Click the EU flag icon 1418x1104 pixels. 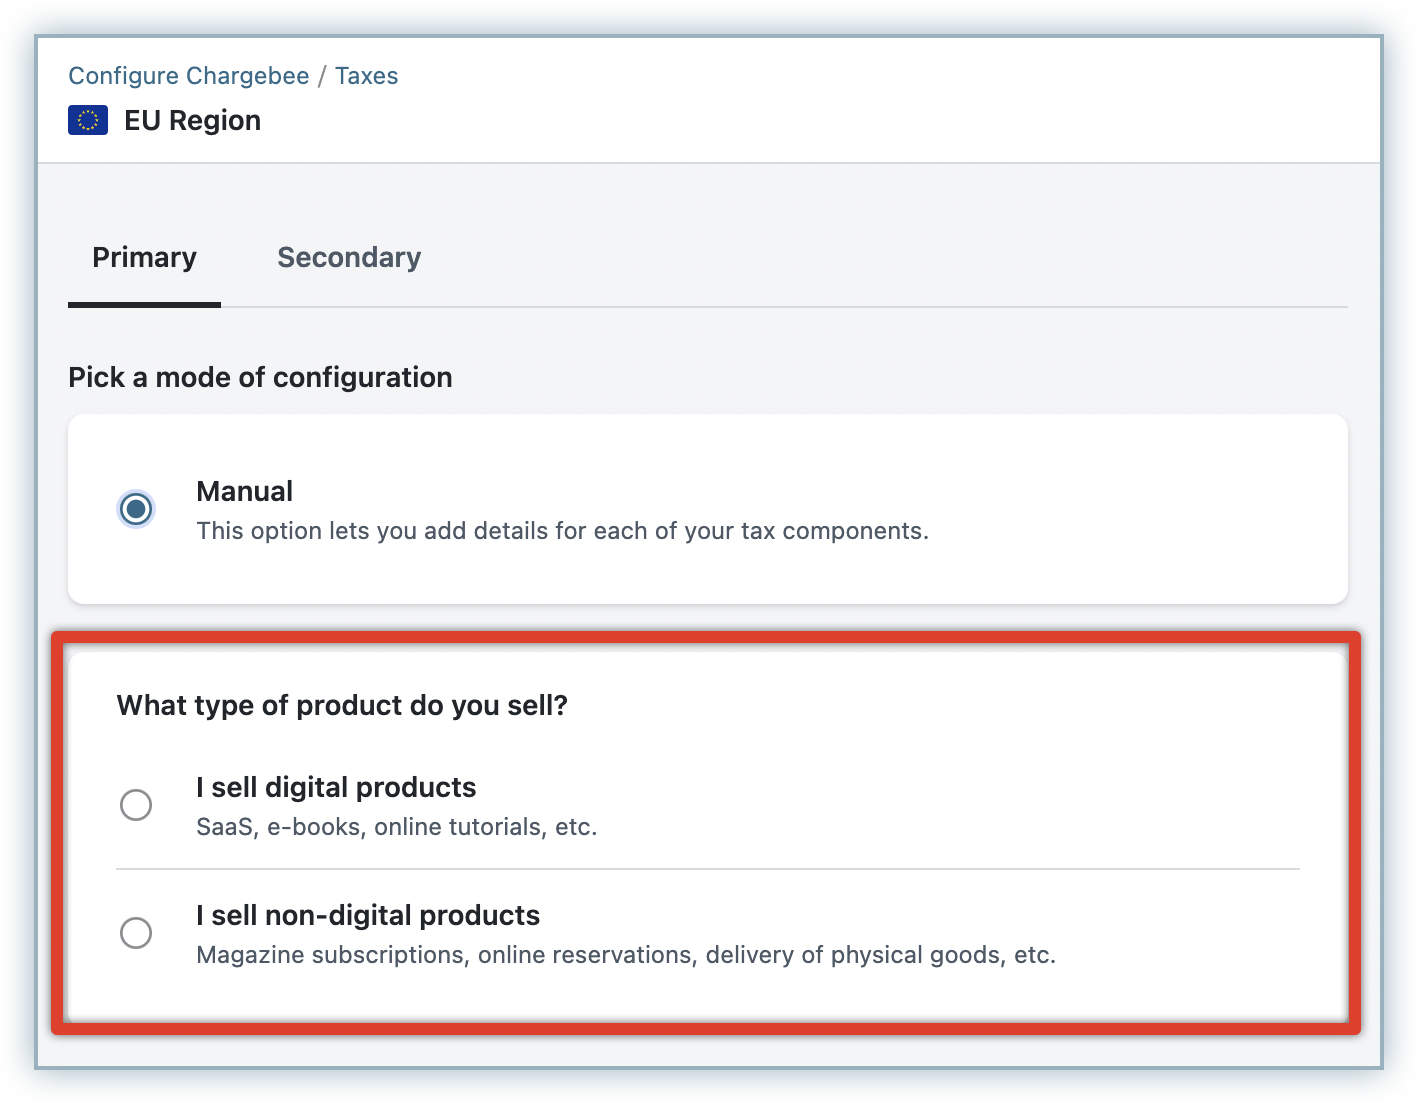[88, 121]
